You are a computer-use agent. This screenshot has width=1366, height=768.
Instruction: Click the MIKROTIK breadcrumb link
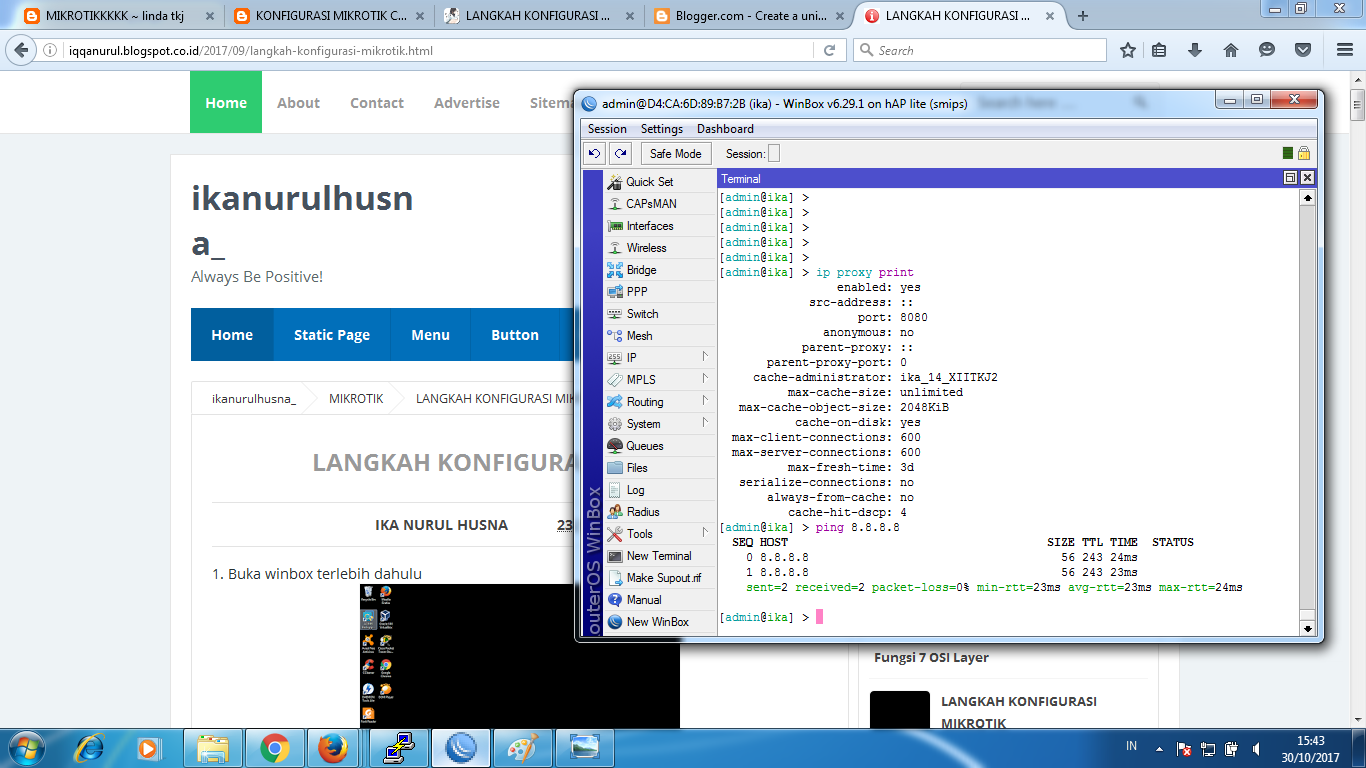click(x=356, y=398)
